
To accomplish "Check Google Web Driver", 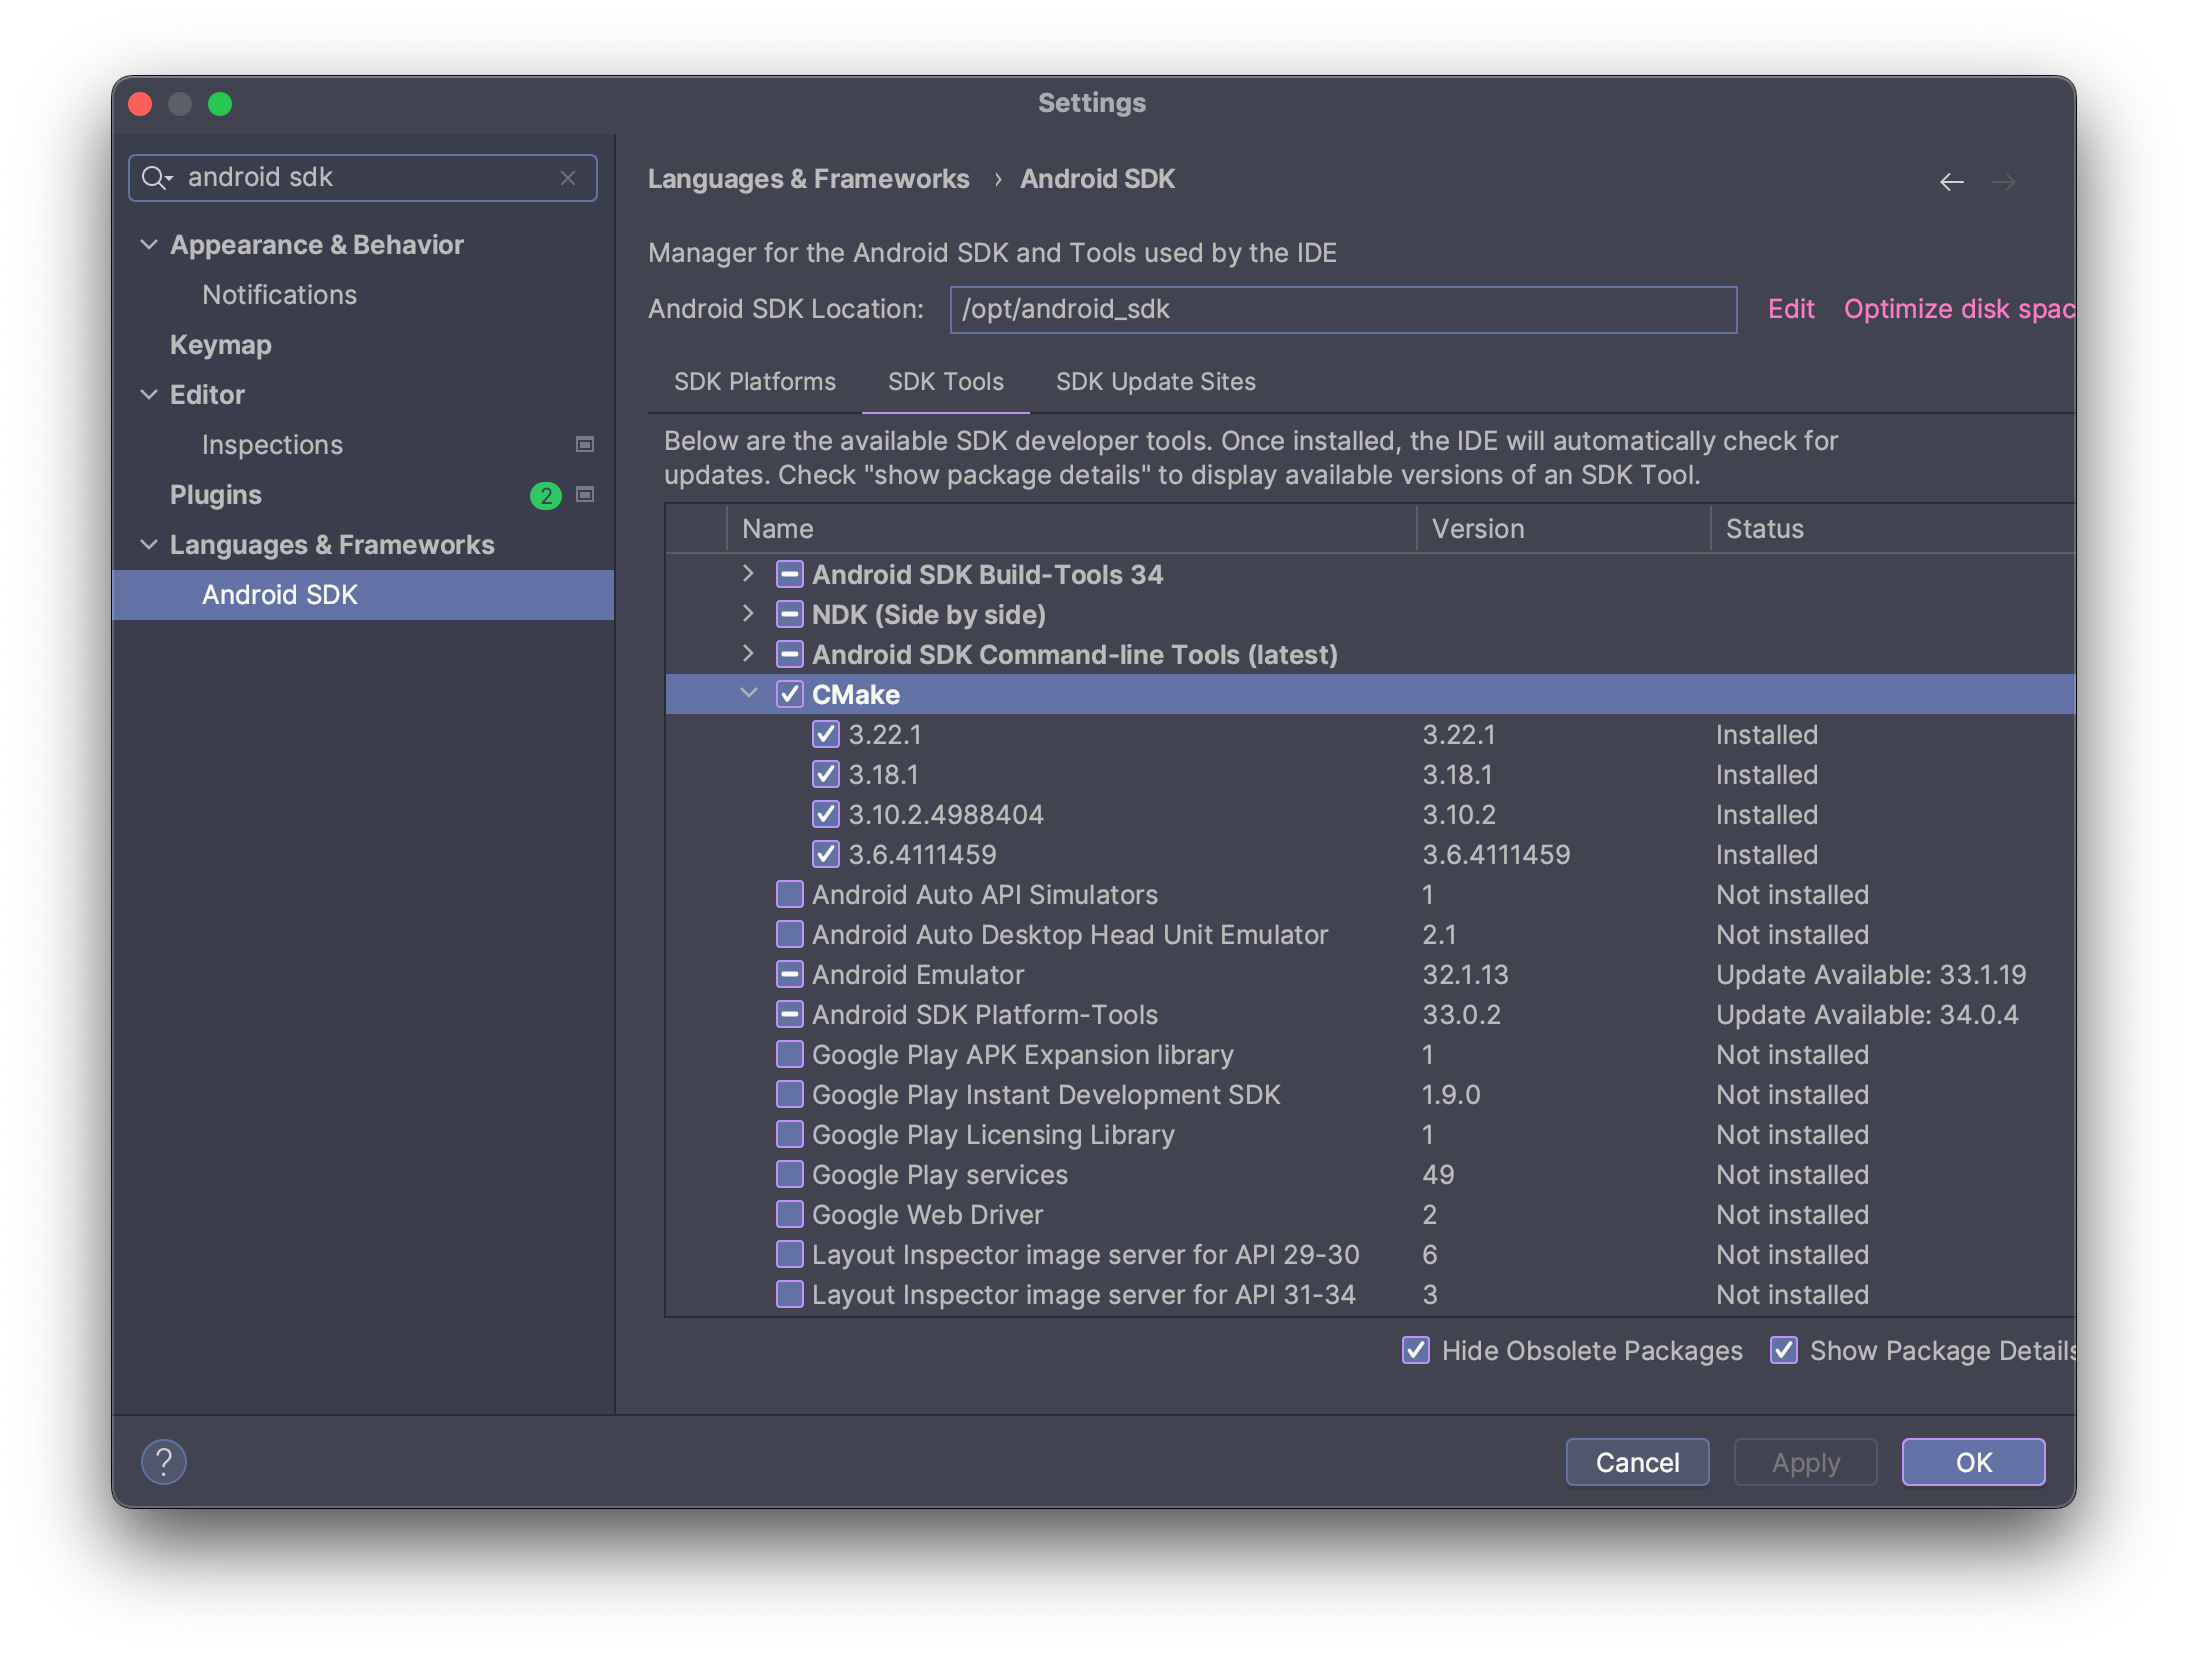I will 790,1214.
